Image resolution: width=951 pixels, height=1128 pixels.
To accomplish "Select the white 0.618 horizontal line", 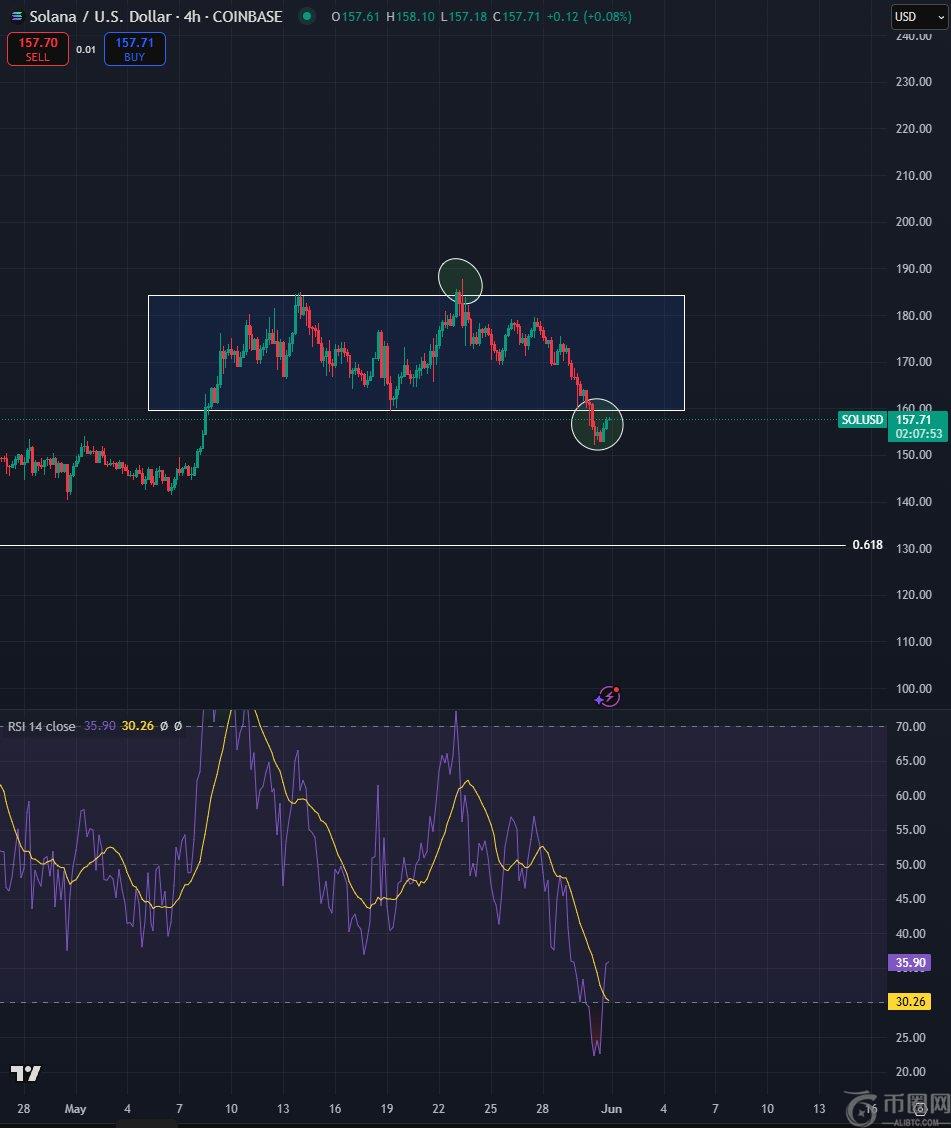I will click(400, 545).
